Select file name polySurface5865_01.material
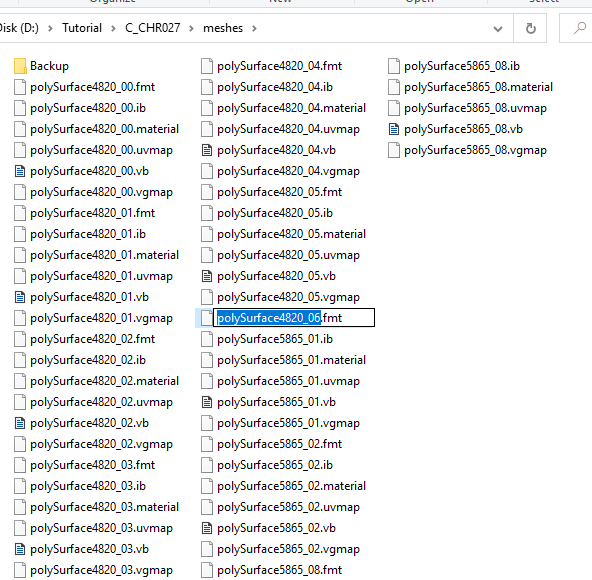The image size is (592, 580). click(291, 360)
